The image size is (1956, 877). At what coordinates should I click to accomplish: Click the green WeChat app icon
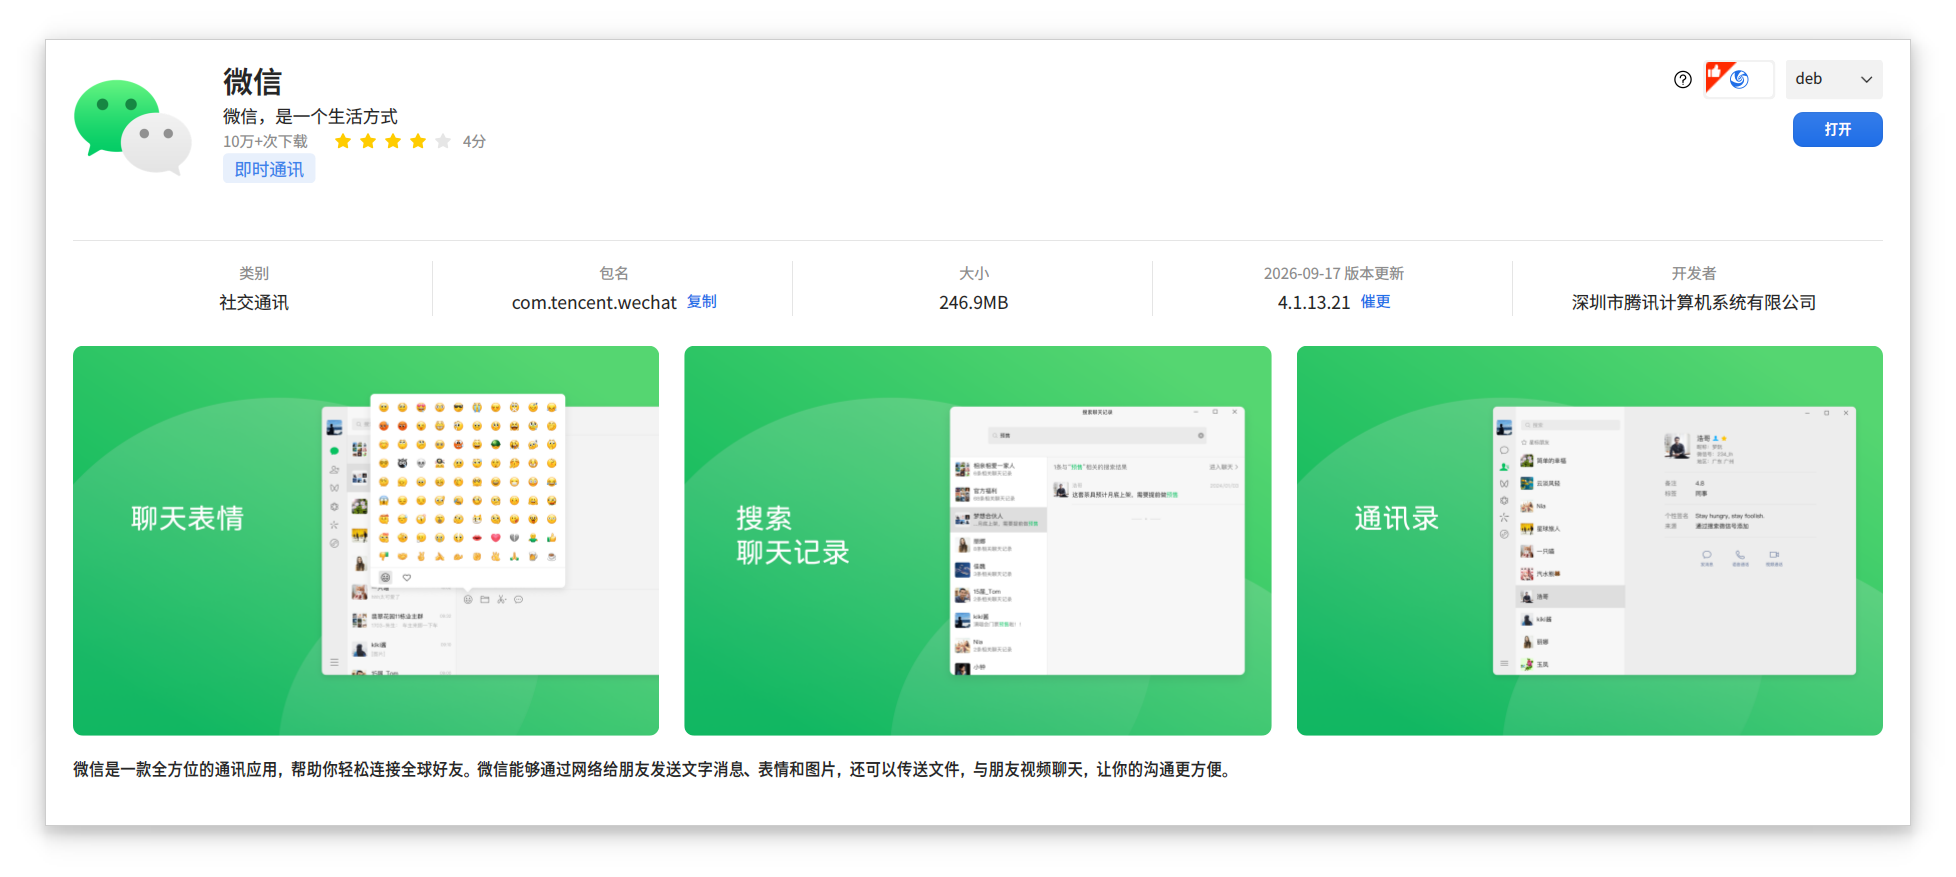[133, 127]
